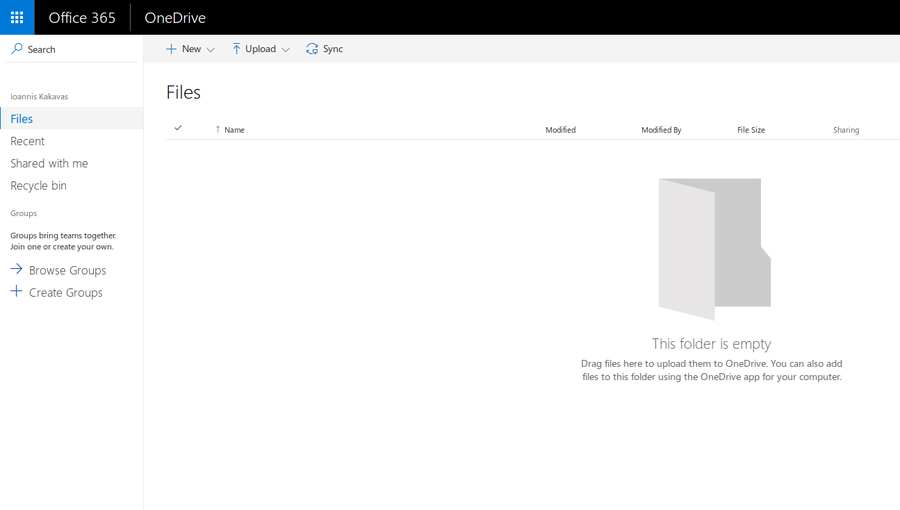Image resolution: width=900 pixels, height=510 pixels.
Task: Go to Shared with me
Action: click(49, 163)
